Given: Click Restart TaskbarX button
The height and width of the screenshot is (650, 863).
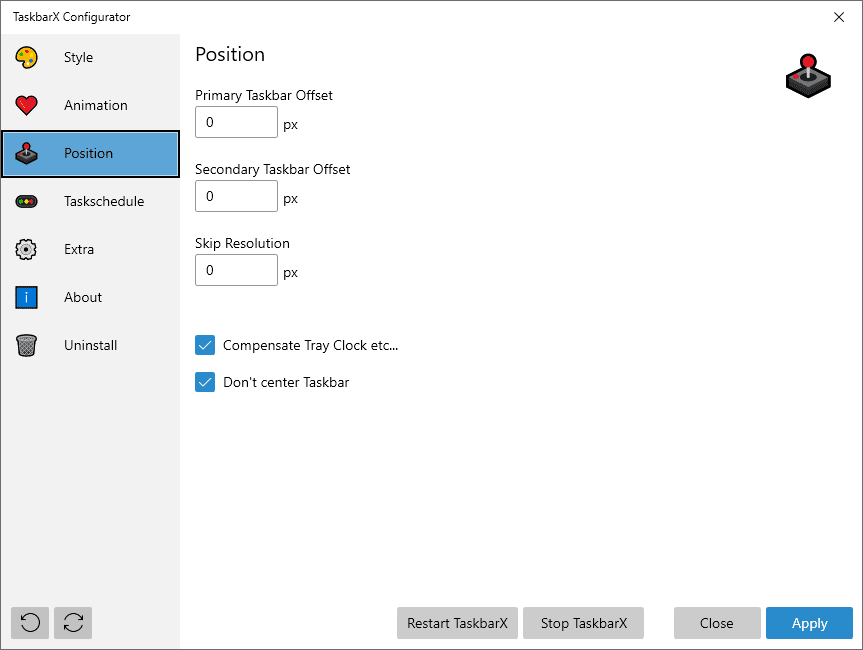Looking at the screenshot, I should [x=457, y=623].
